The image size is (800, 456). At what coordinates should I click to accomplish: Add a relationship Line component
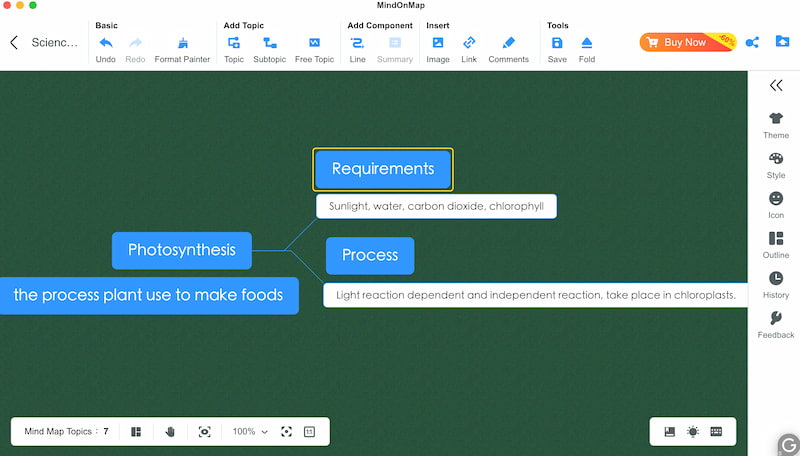(357, 43)
